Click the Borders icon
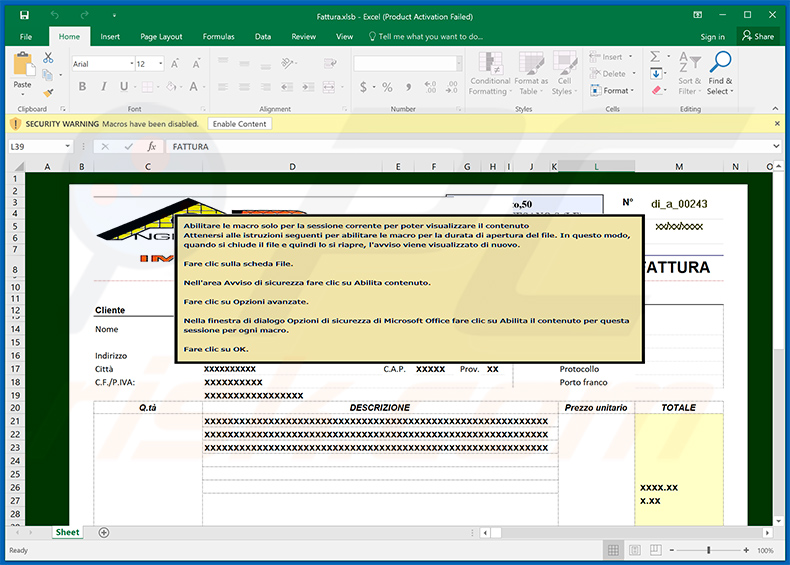The width and height of the screenshot is (790, 565). point(147,87)
